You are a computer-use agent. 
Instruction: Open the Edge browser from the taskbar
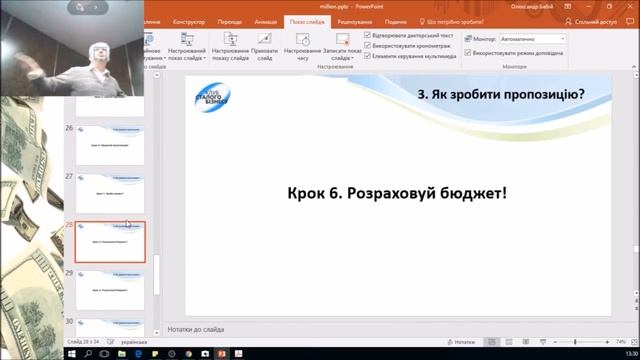[x=138, y=353]
